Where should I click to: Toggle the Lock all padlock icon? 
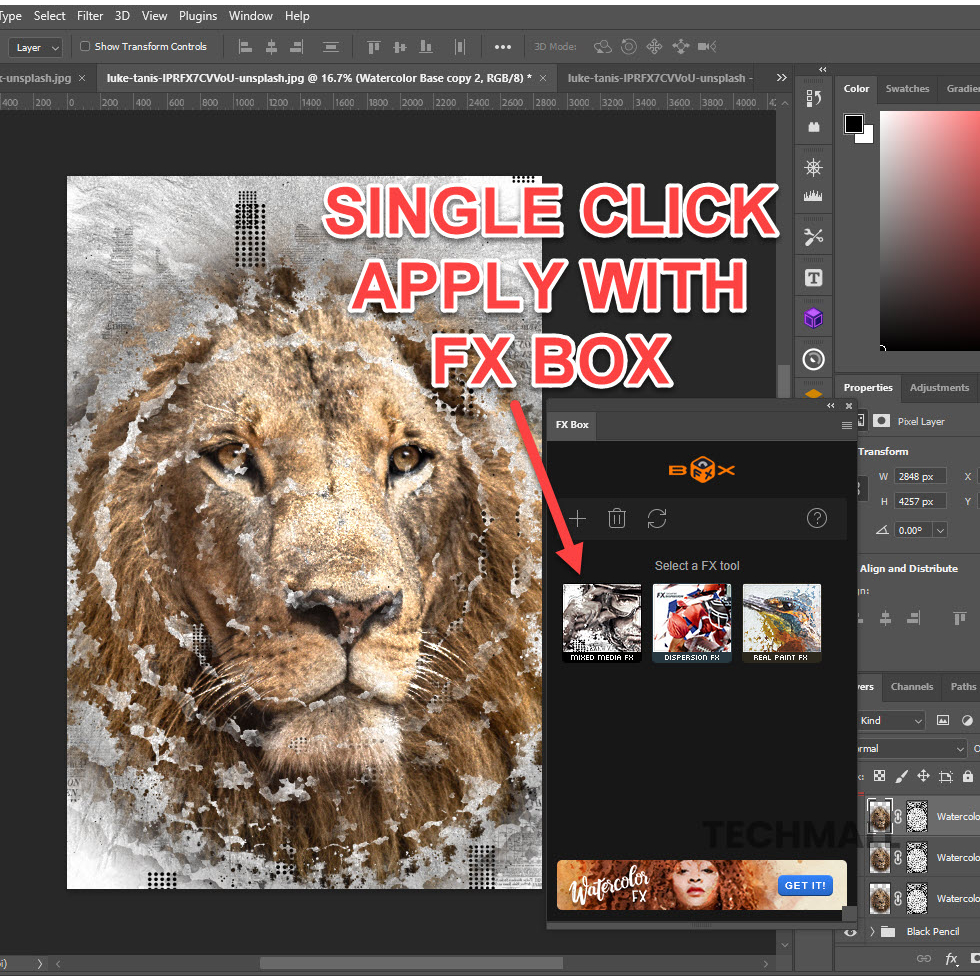point(967,776)
